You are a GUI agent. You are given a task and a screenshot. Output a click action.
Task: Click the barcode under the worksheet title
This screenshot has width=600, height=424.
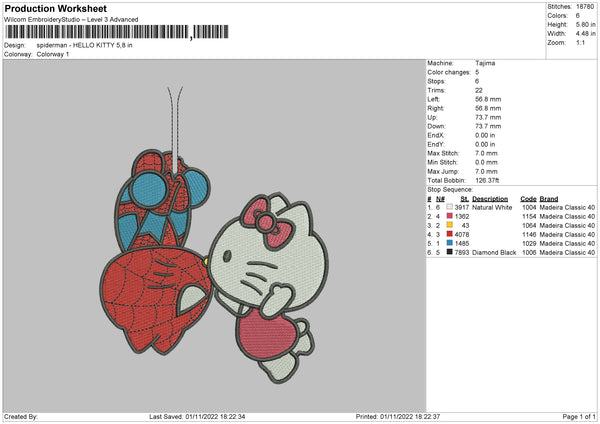click(x=117, y=32)
